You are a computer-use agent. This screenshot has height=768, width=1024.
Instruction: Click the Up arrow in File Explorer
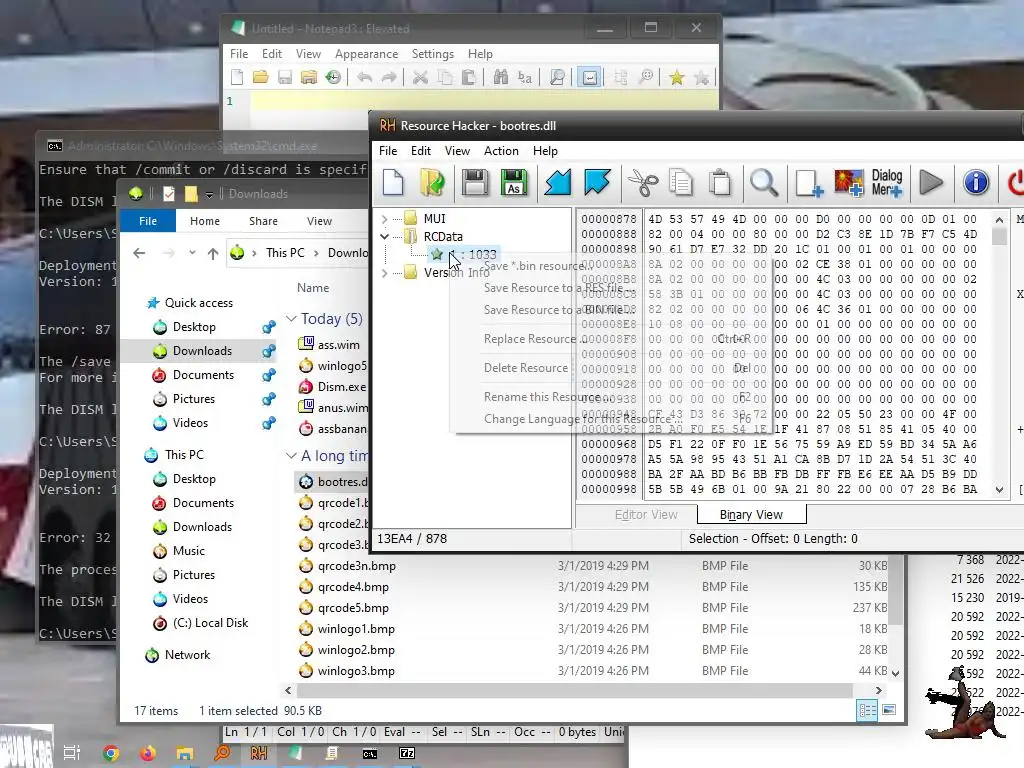213,253
